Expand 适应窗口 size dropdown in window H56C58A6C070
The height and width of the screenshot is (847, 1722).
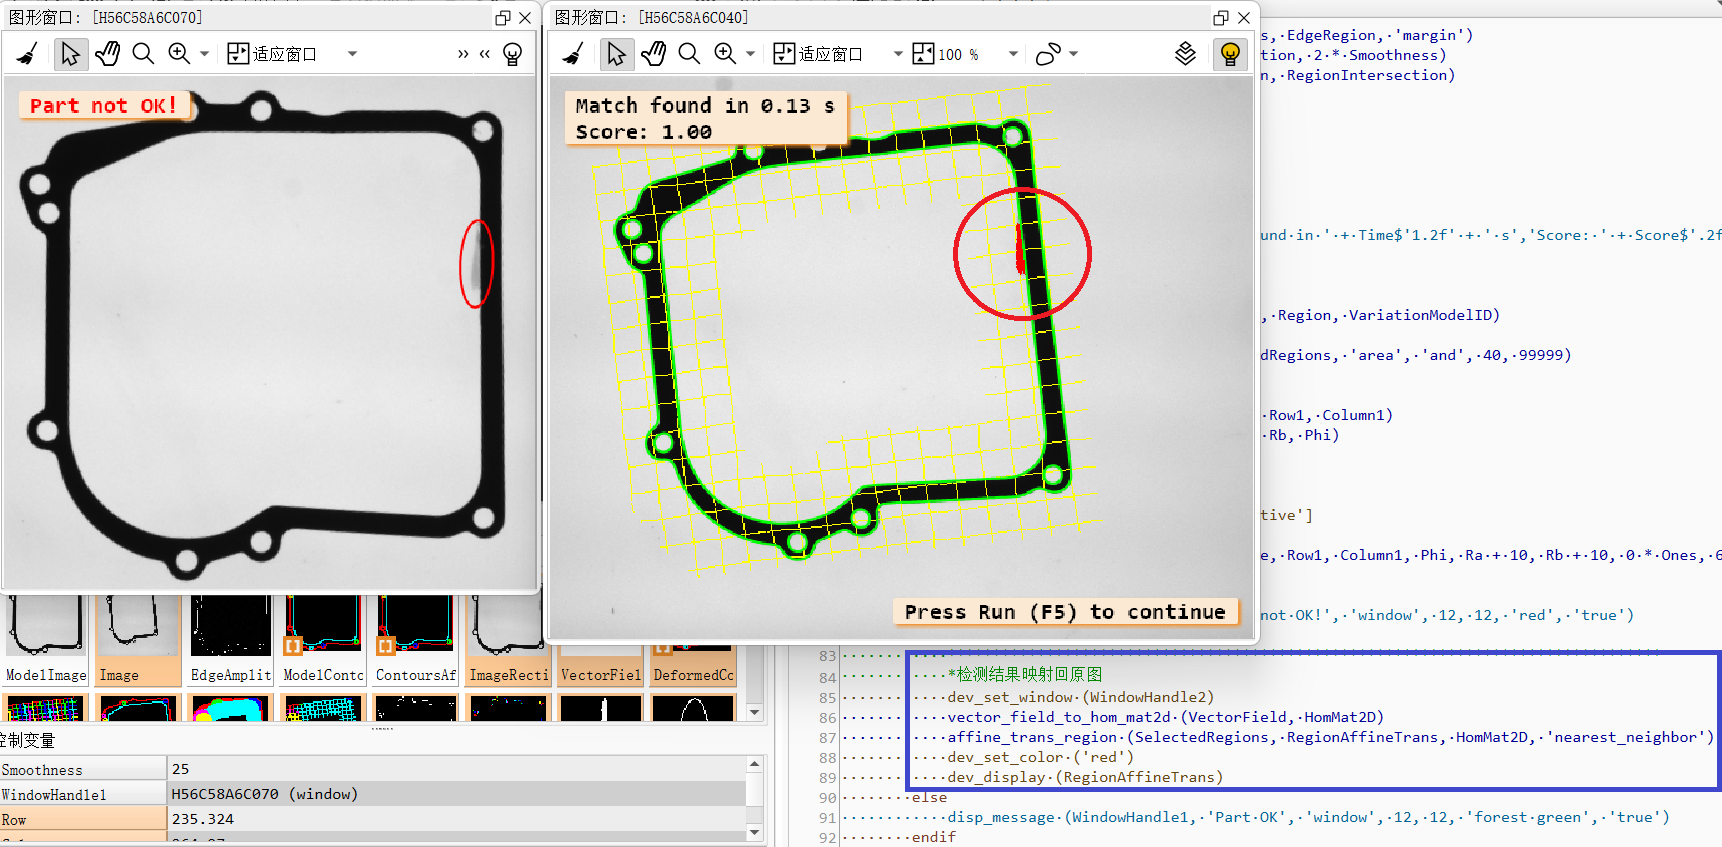352,54
